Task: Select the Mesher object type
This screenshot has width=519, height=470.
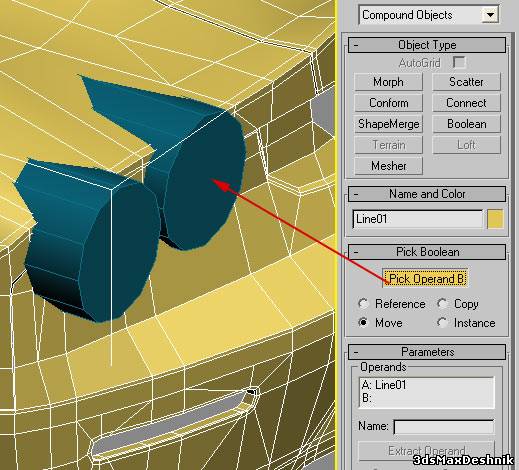Action: (x=388, y=166)
